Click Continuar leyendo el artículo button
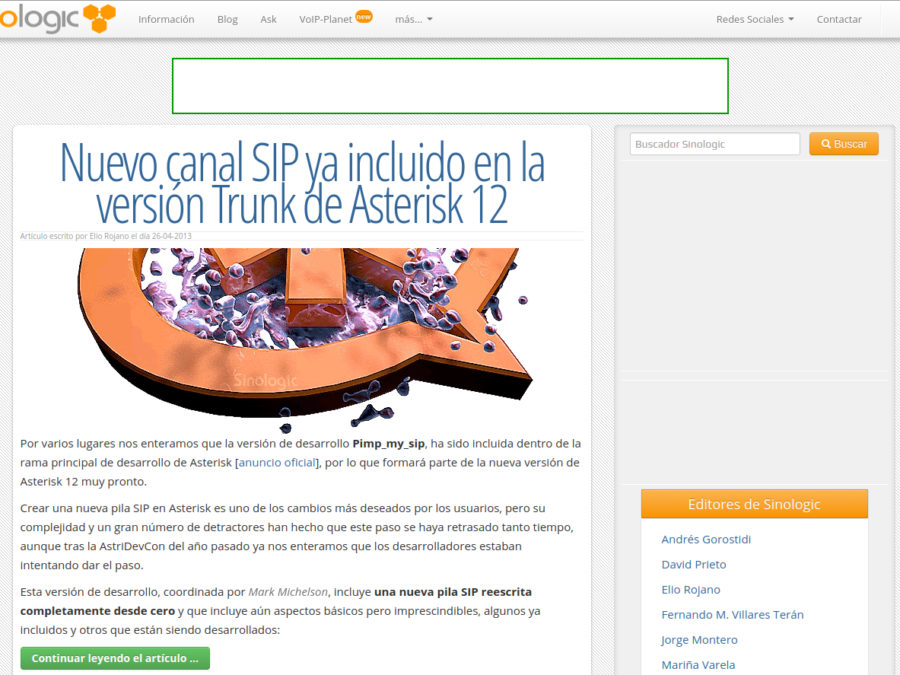The height and width of the screenshot is (675, 900). coord(115,658)
